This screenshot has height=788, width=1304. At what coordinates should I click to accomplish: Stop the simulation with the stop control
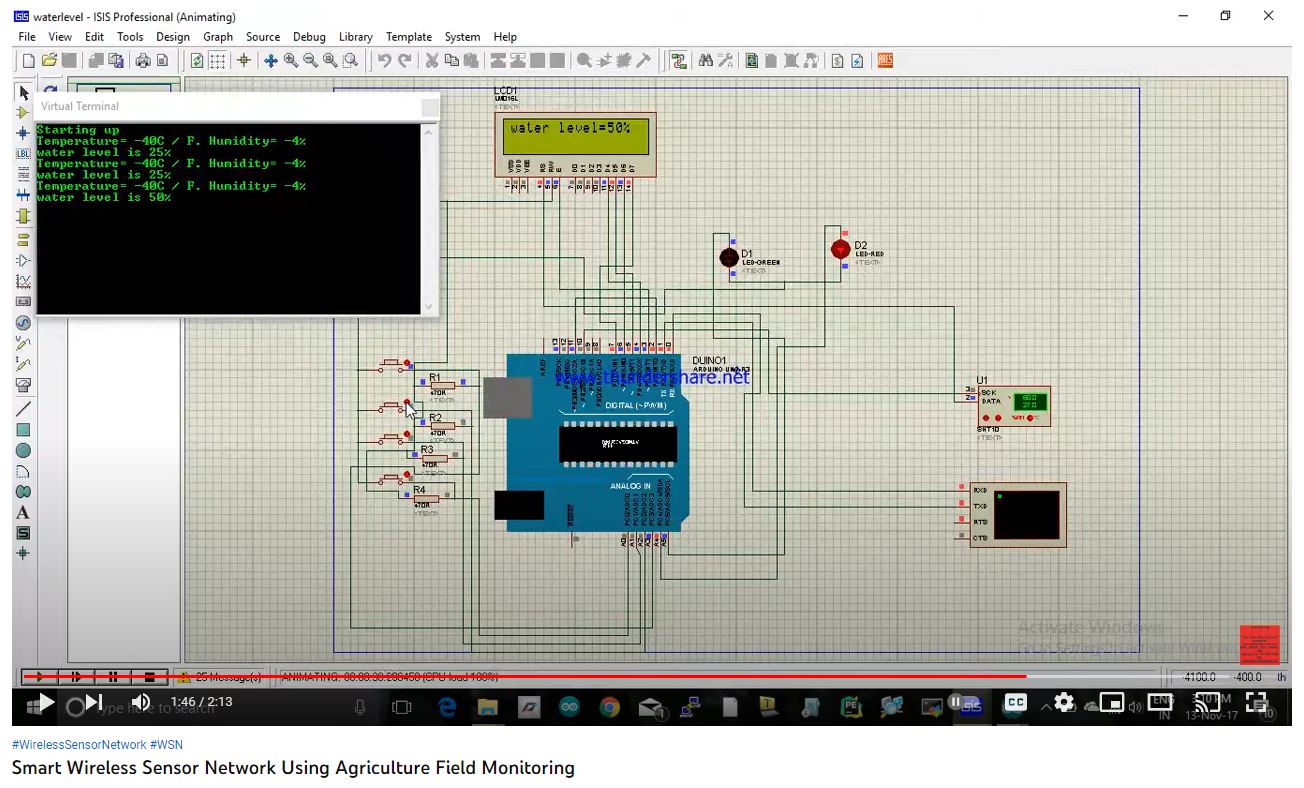[x=149, y=677]
